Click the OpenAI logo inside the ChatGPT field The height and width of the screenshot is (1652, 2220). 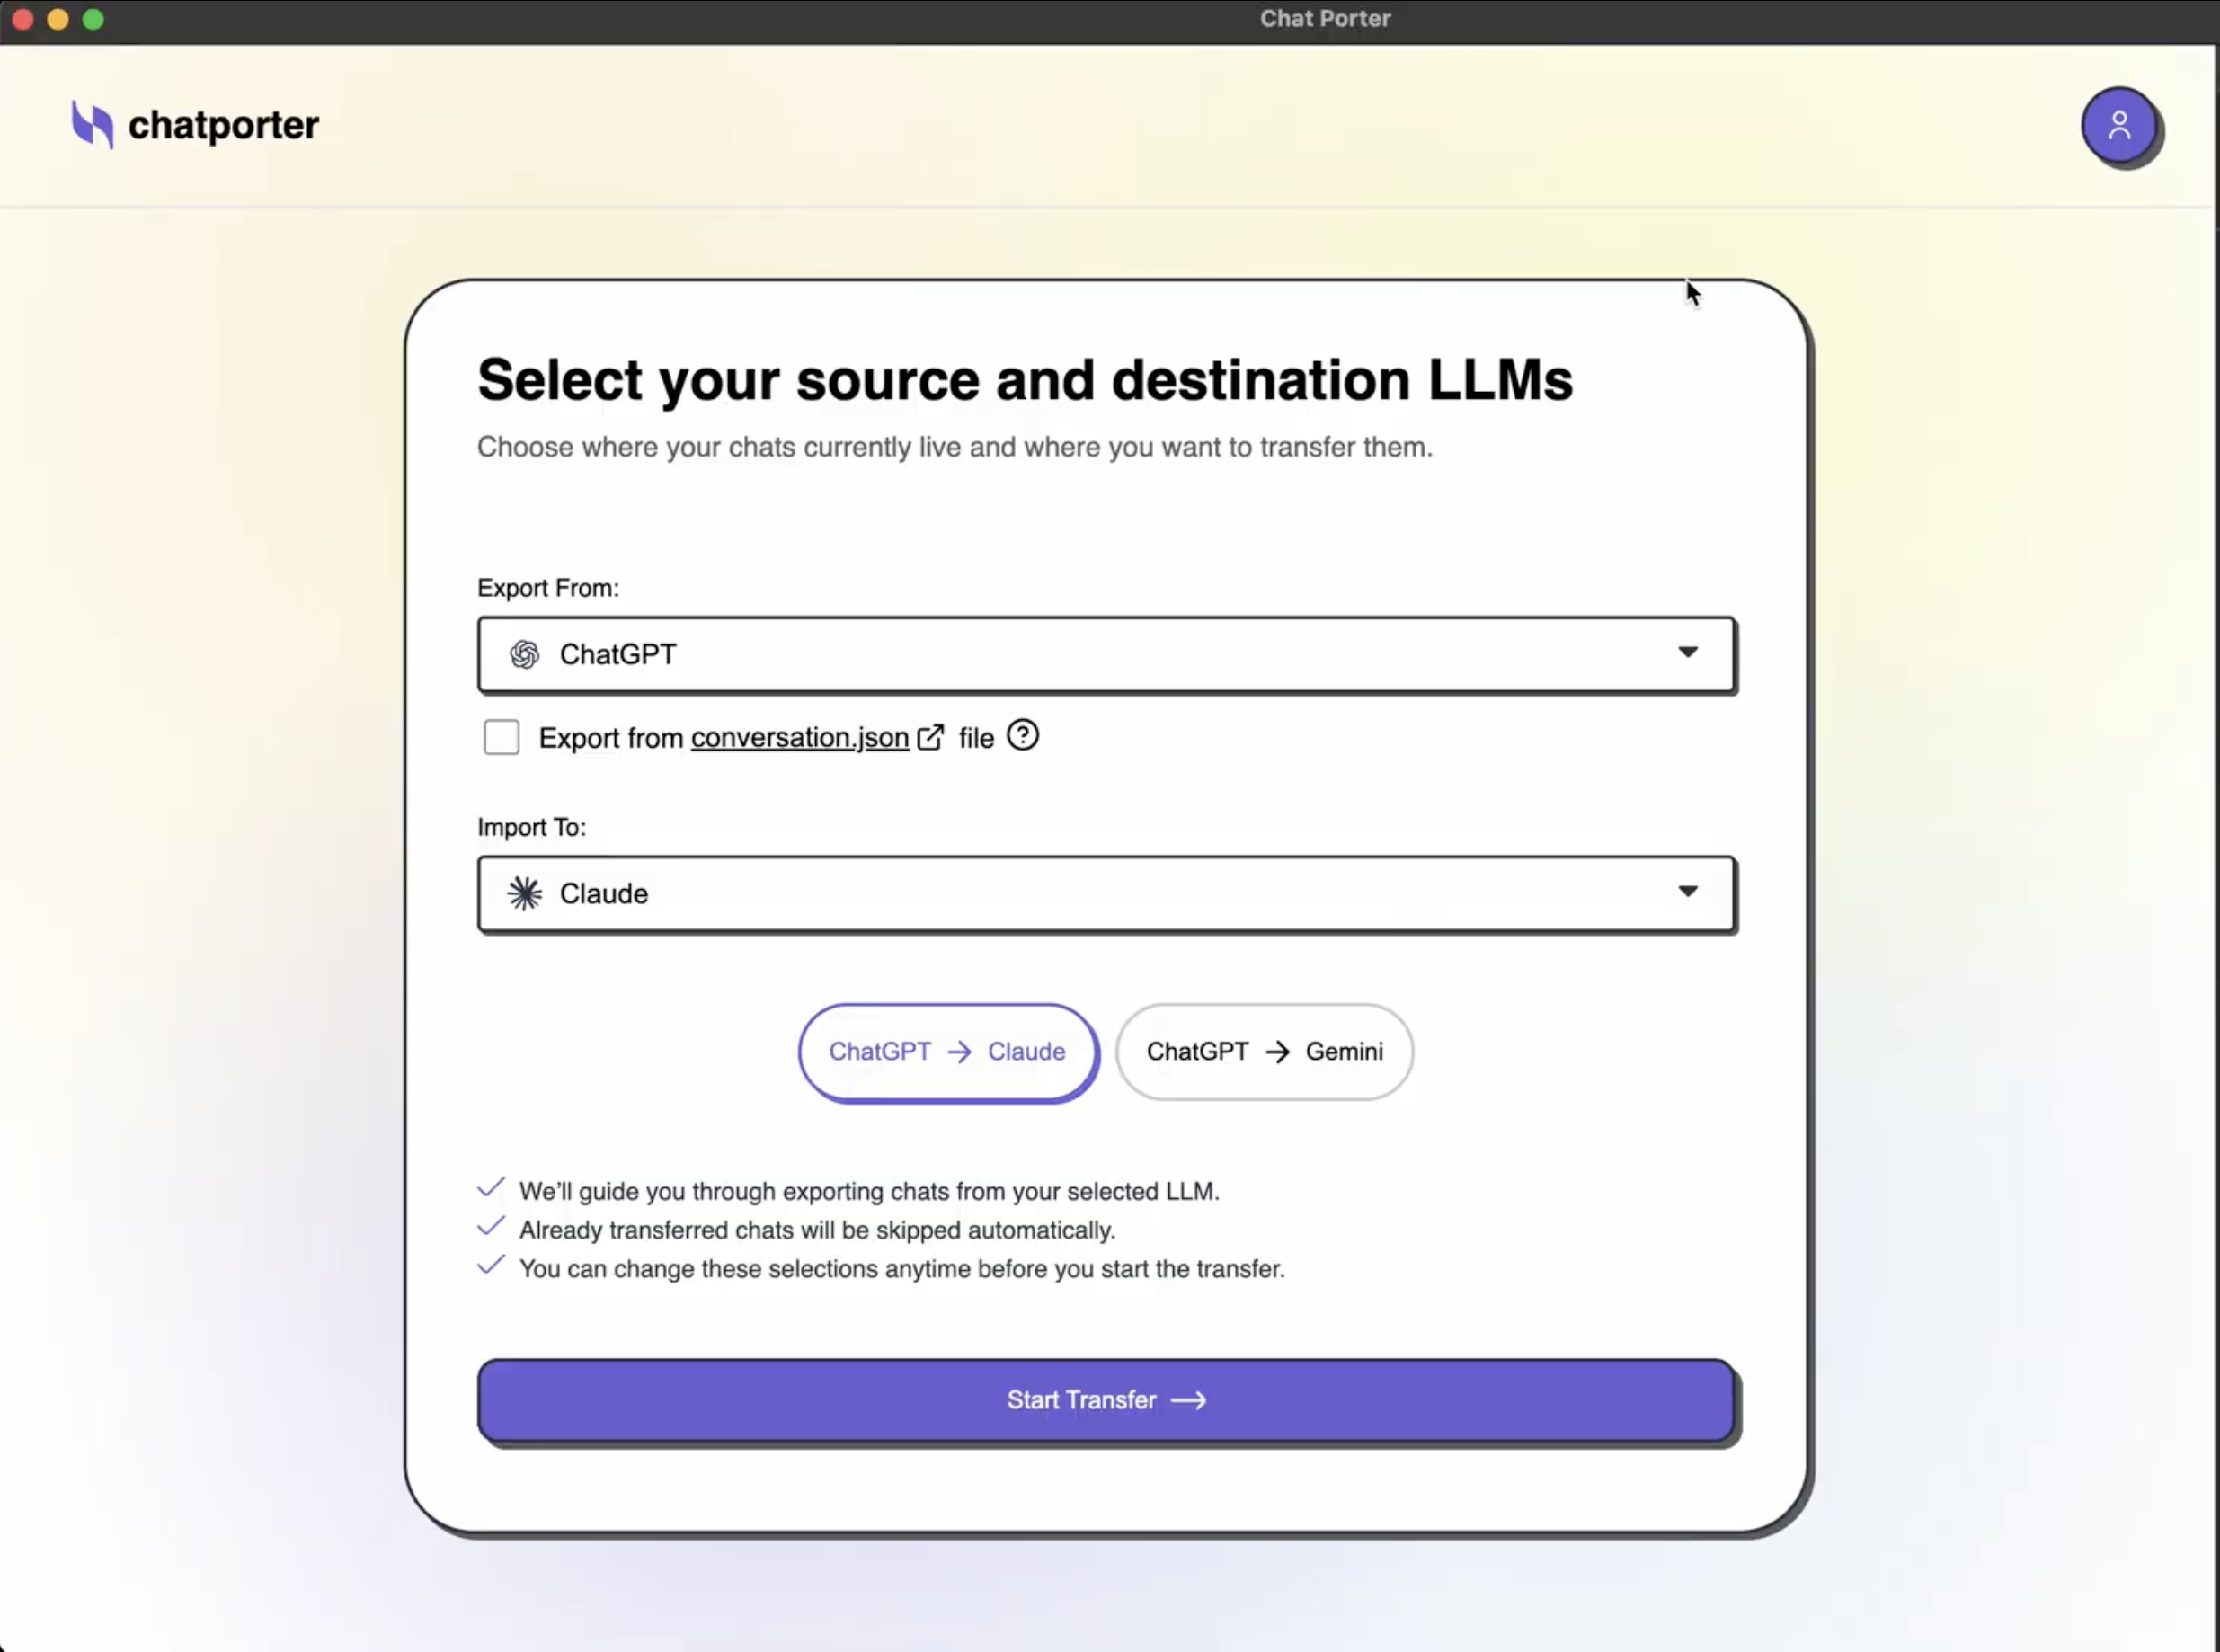point(523,654)
